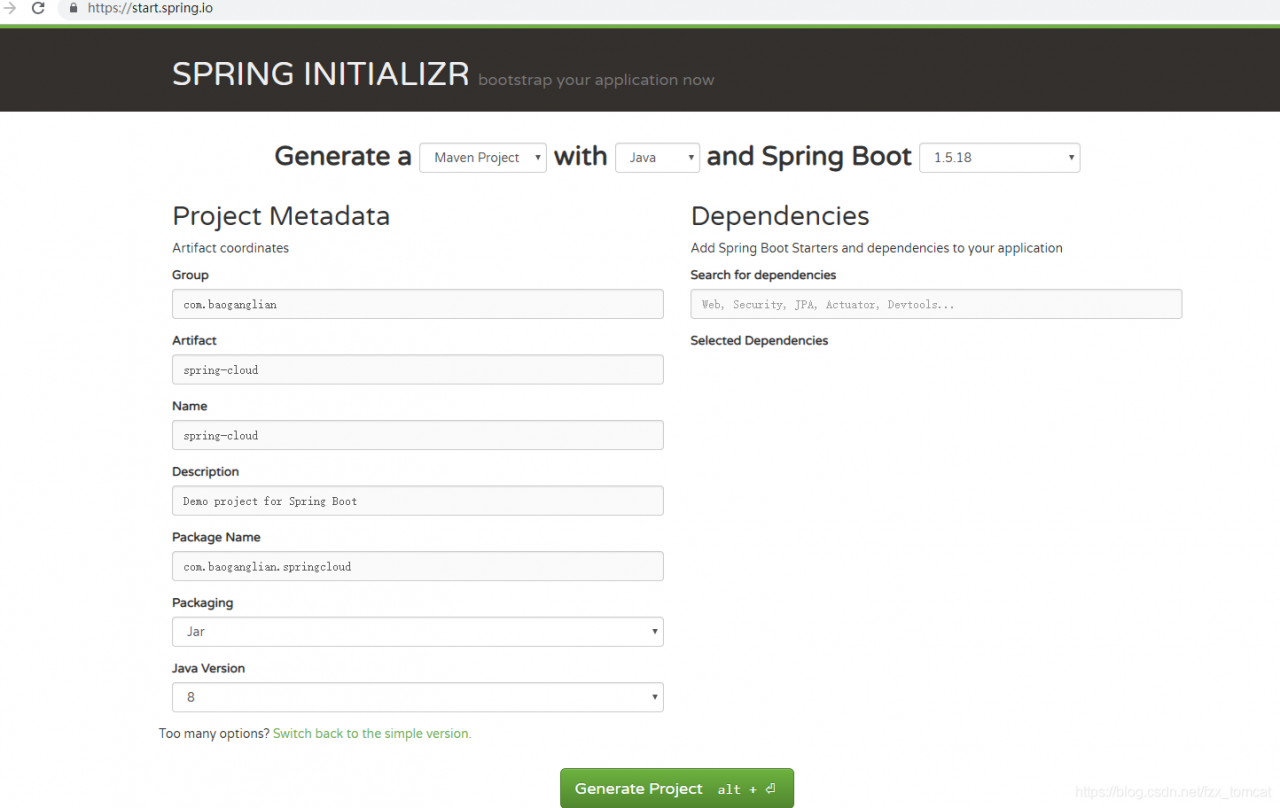Click the Java Version label
This screenshot has width=1280, height=808.
pos(208,668)
